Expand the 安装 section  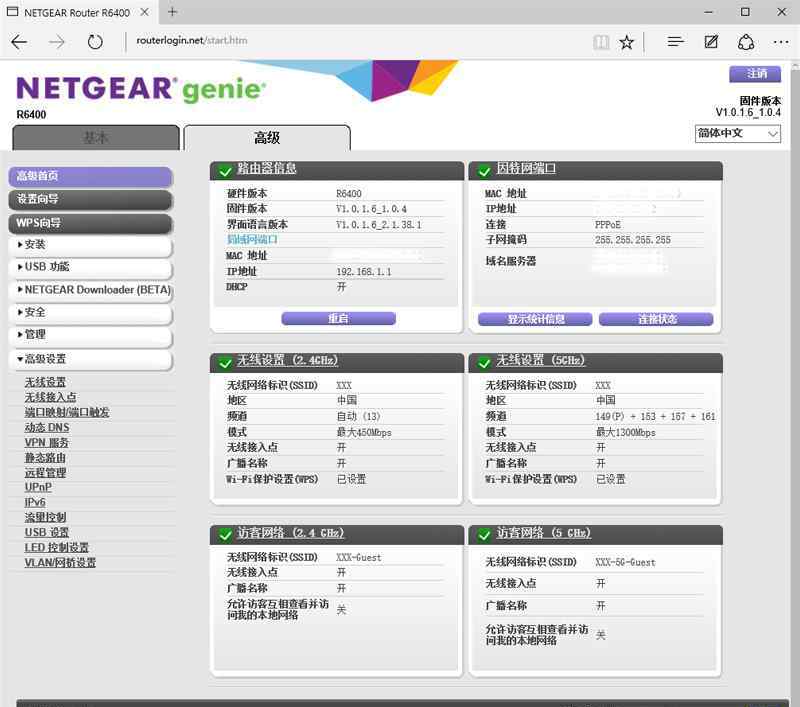coord(90,245)
